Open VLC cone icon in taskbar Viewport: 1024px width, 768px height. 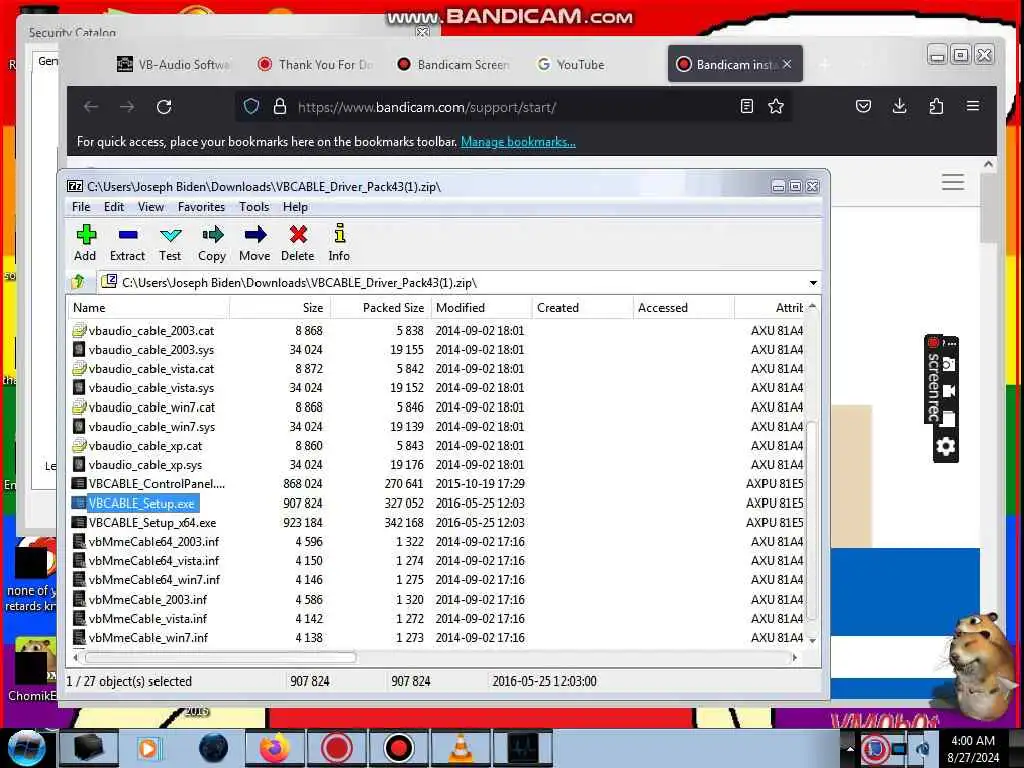click(x=461, y=748)
